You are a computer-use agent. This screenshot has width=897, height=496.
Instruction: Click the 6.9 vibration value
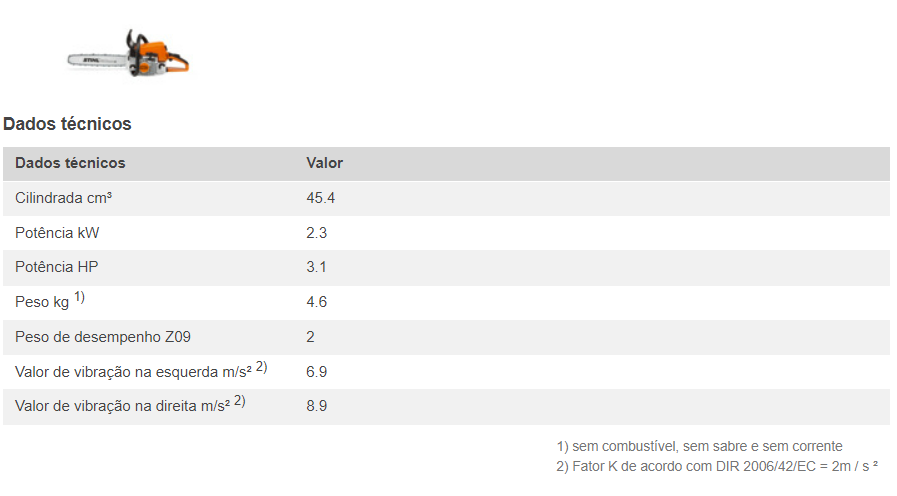point(316,372)
